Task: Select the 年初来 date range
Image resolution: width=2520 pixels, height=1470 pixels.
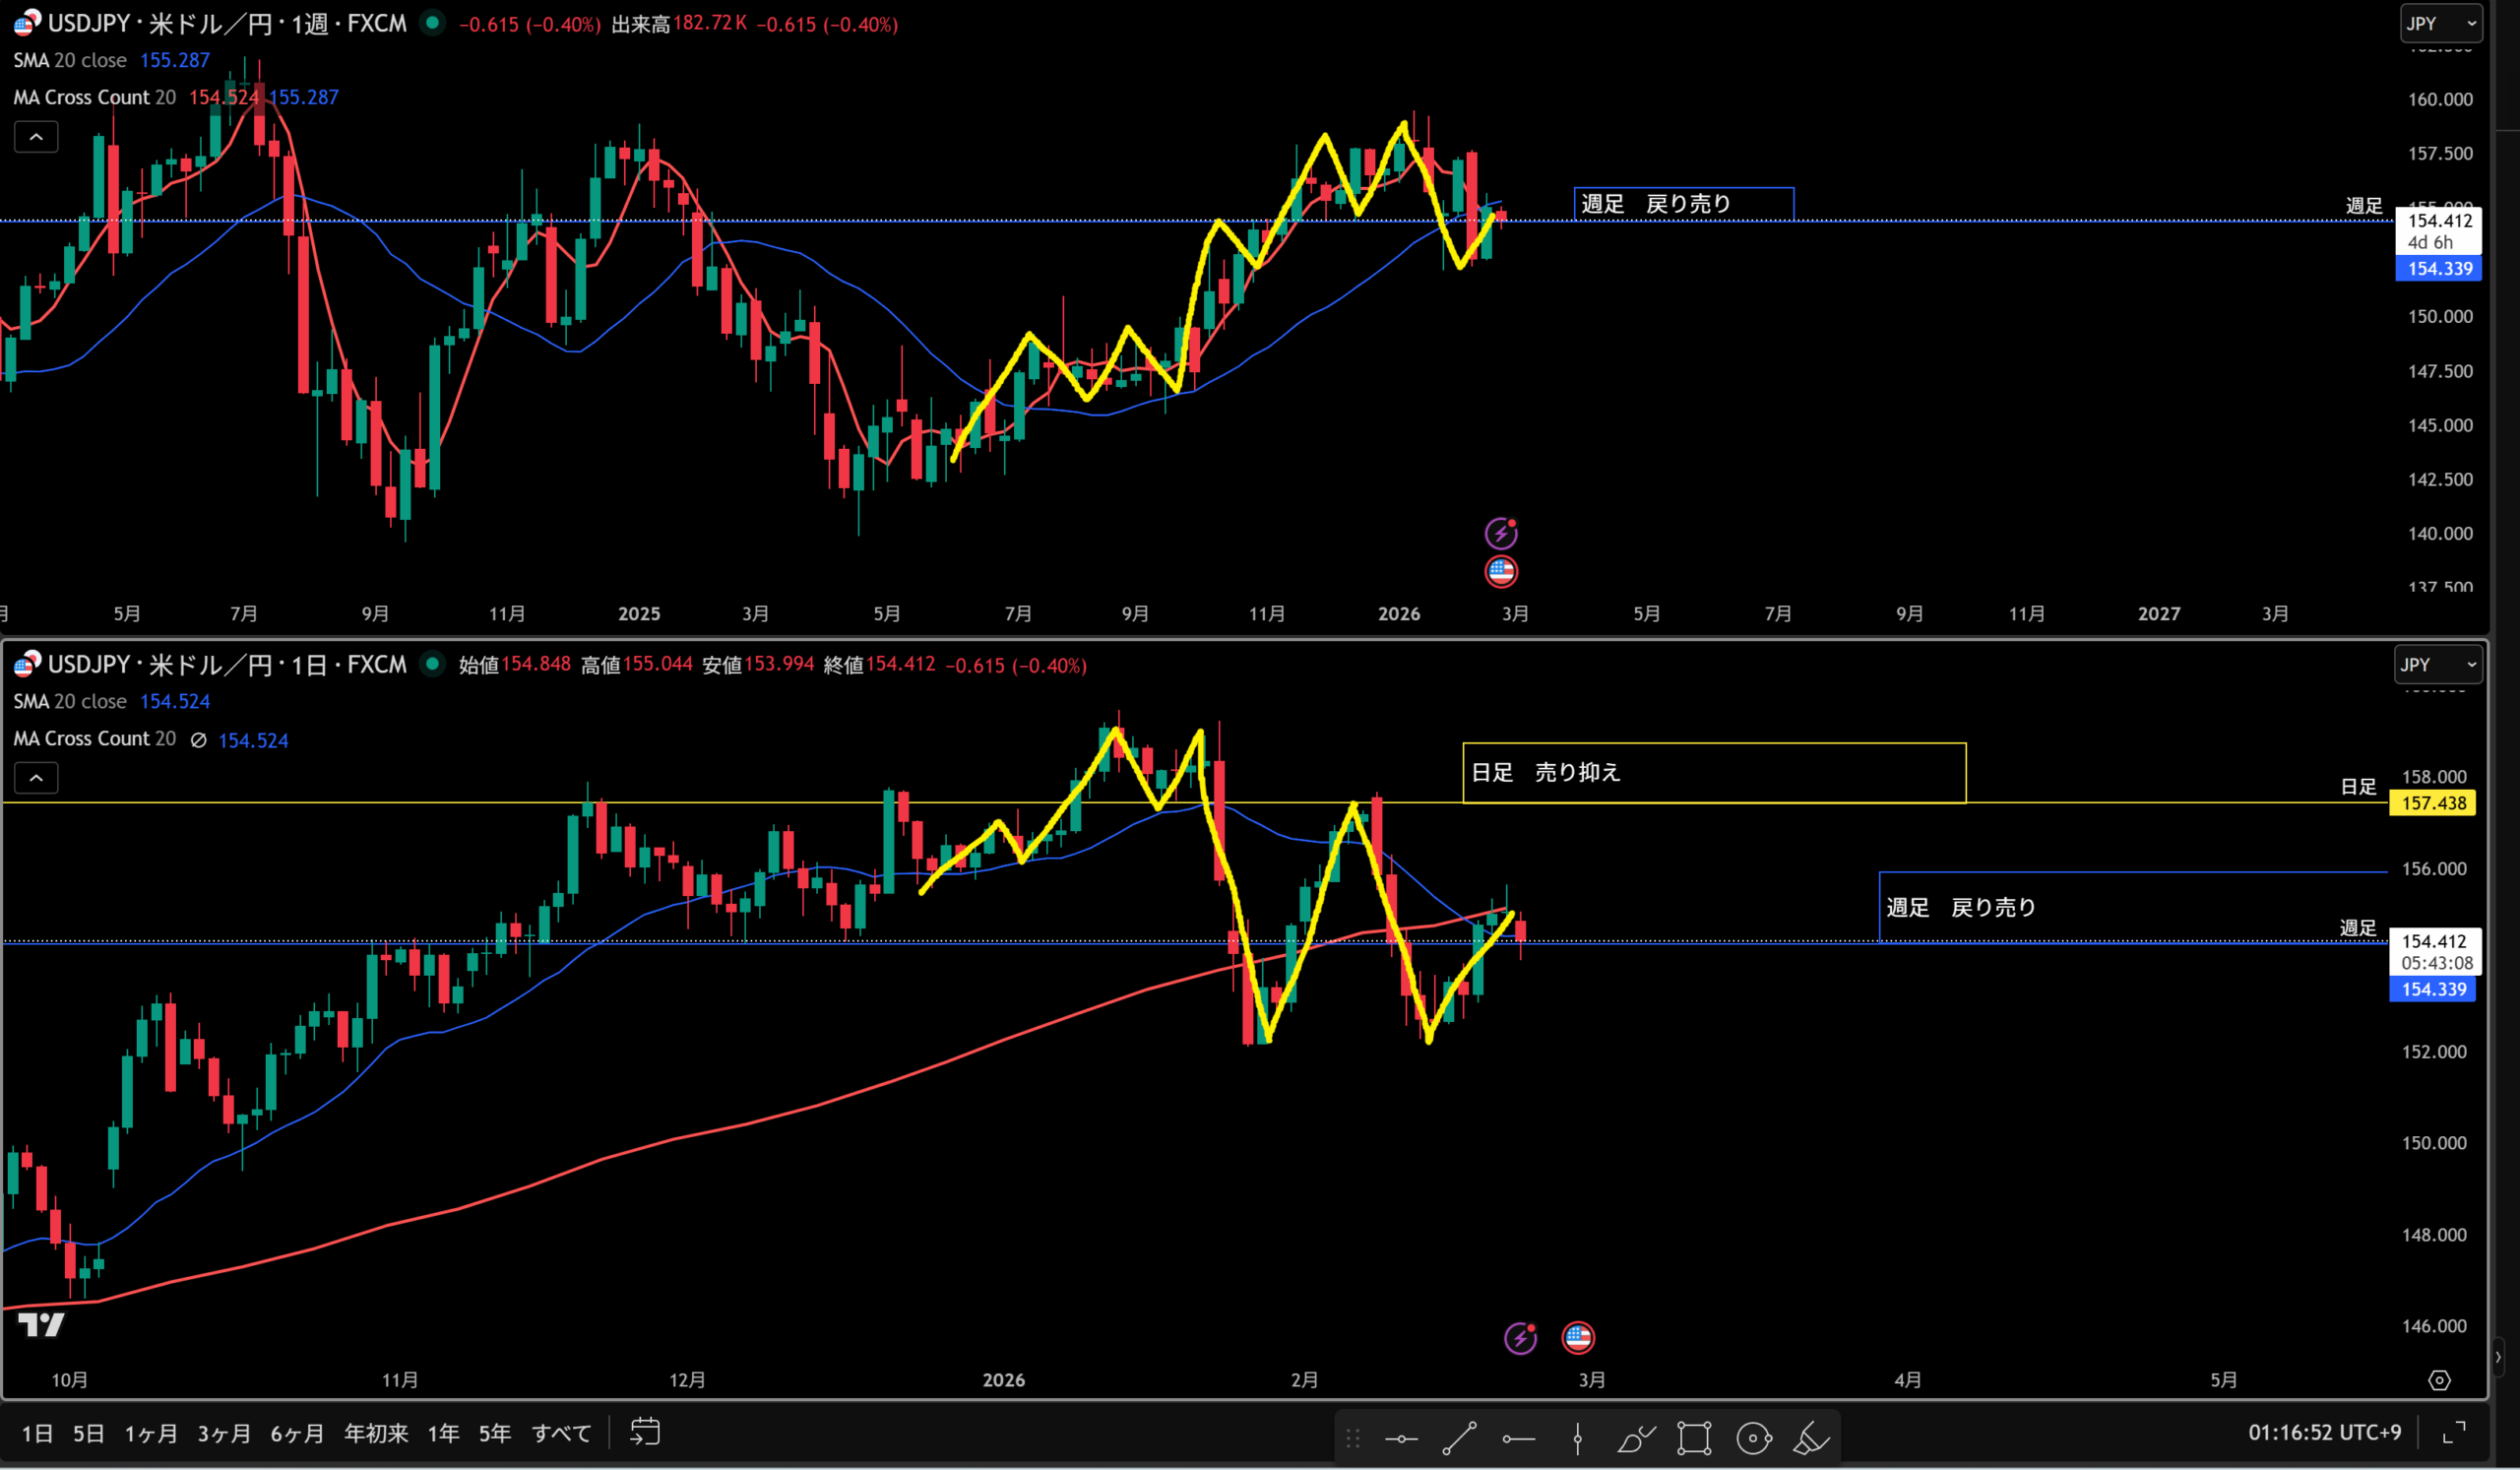Action: click(376, 1433)
